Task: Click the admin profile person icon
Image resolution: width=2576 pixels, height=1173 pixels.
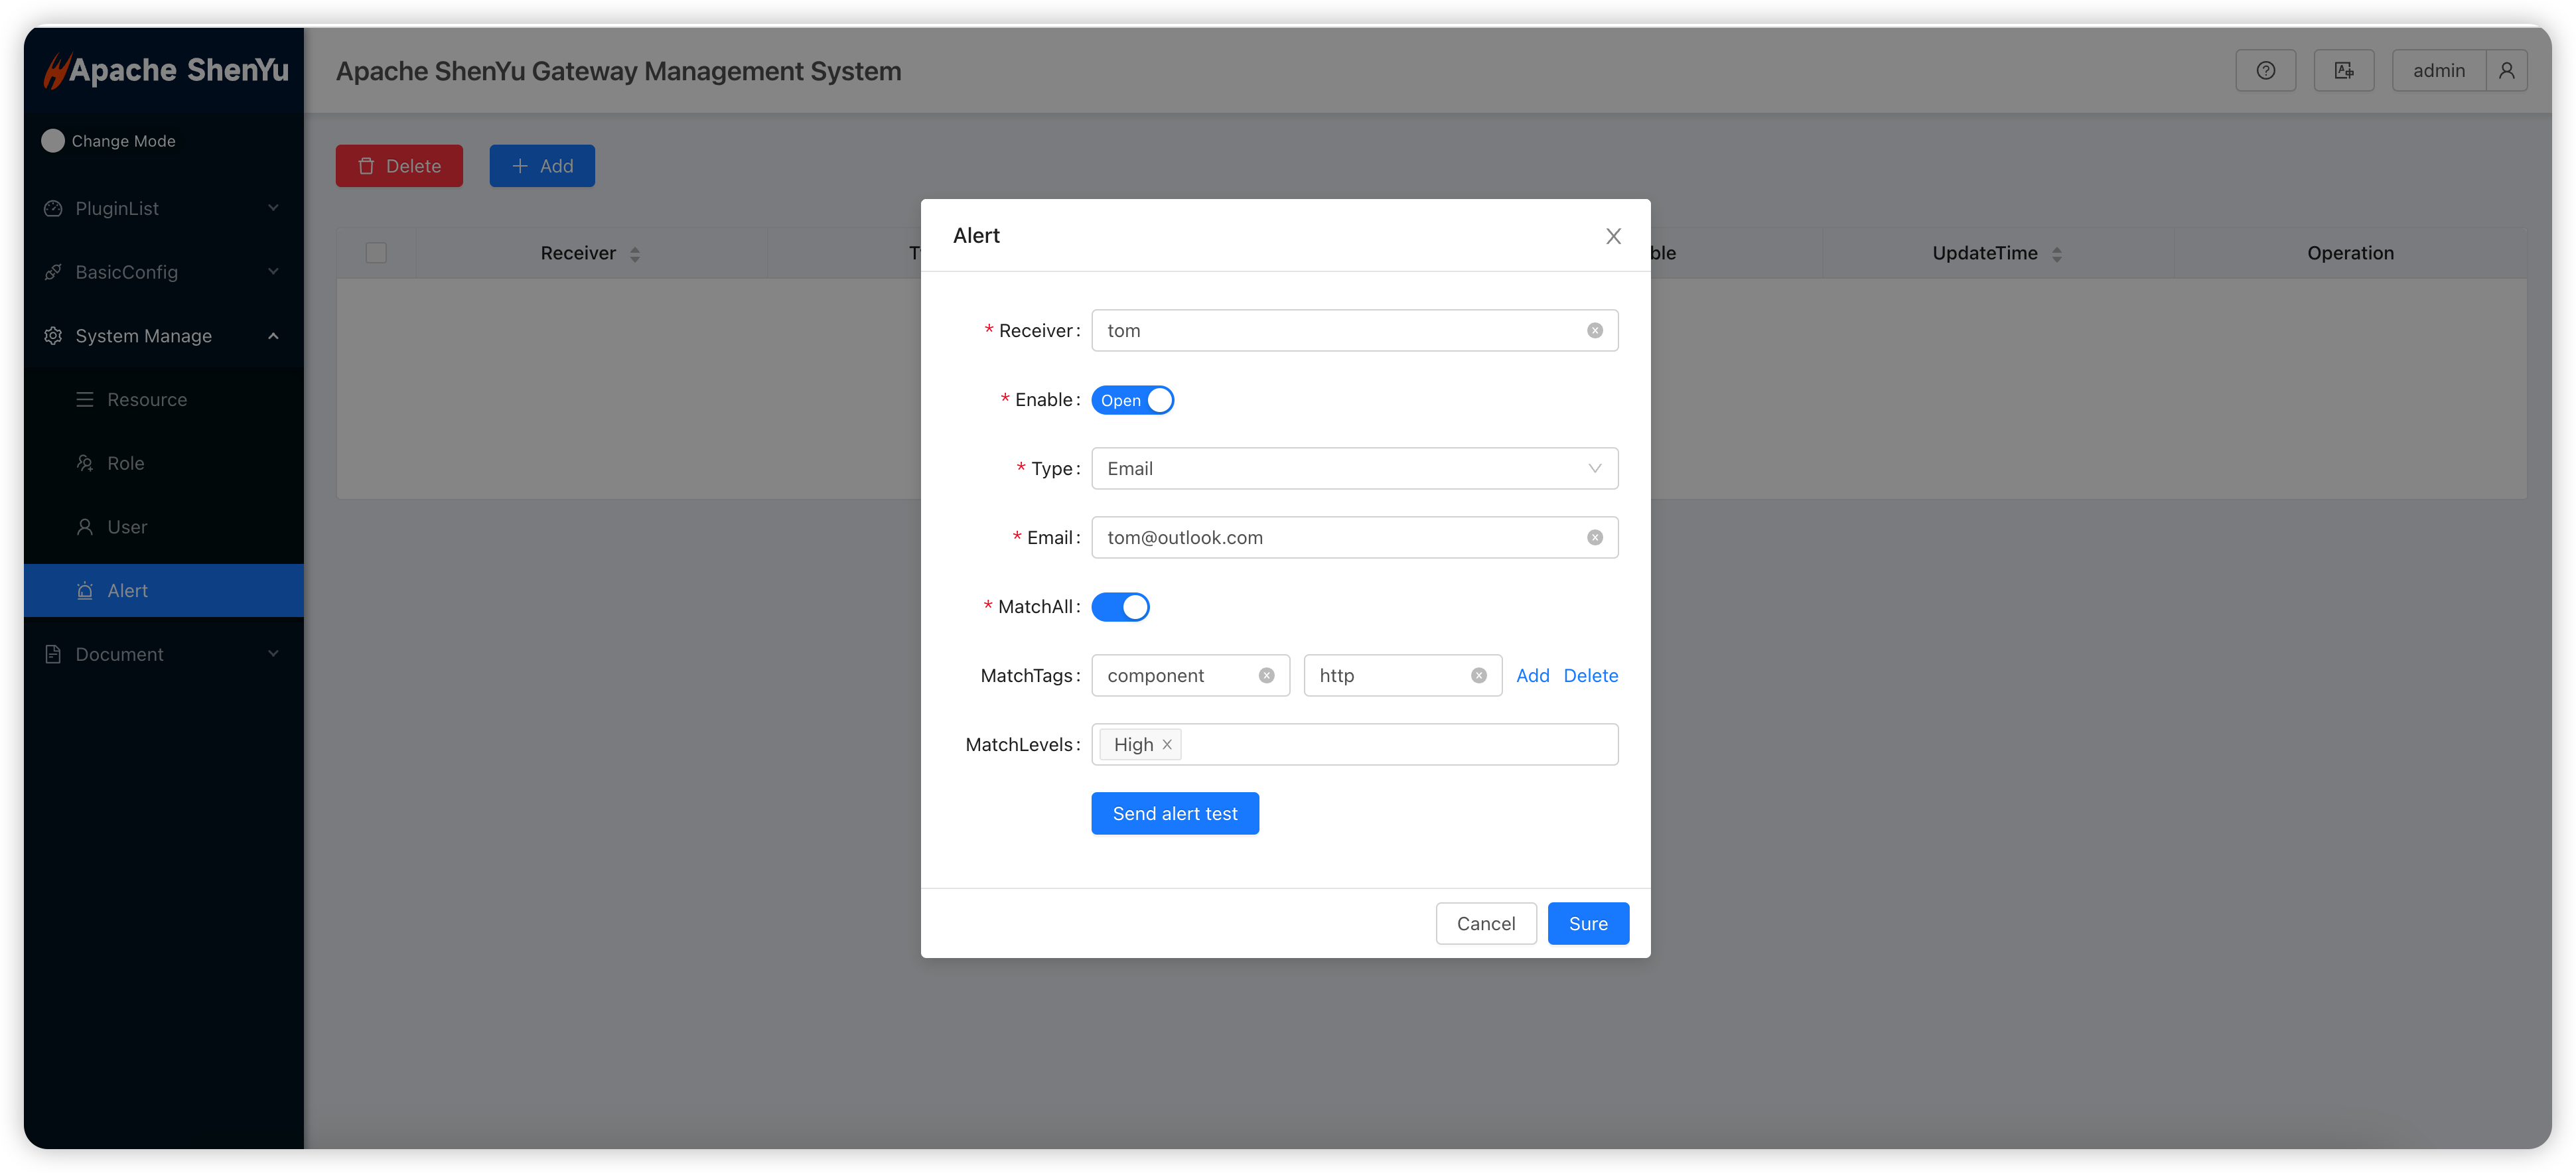Action: point(2507,70)
